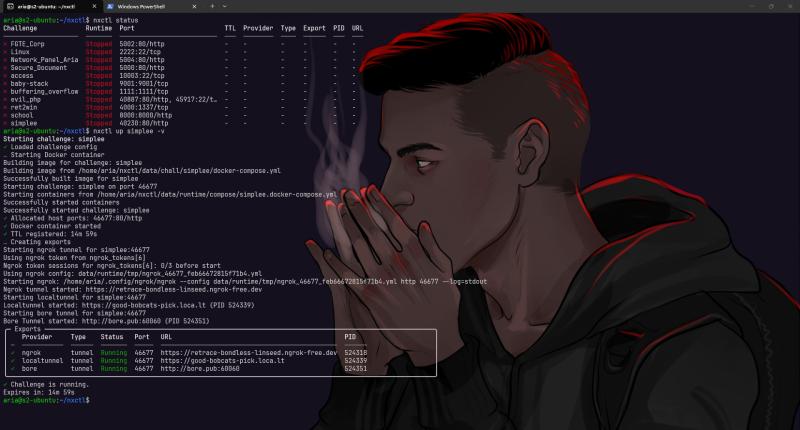
Task: Click port value 40230:80/http
Action: (x=144, y=123)
